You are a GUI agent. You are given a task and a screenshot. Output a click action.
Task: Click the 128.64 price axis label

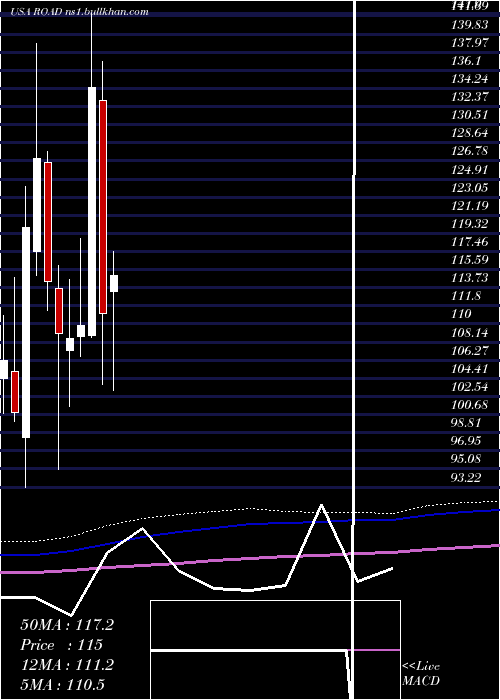[x=470, y=133]
